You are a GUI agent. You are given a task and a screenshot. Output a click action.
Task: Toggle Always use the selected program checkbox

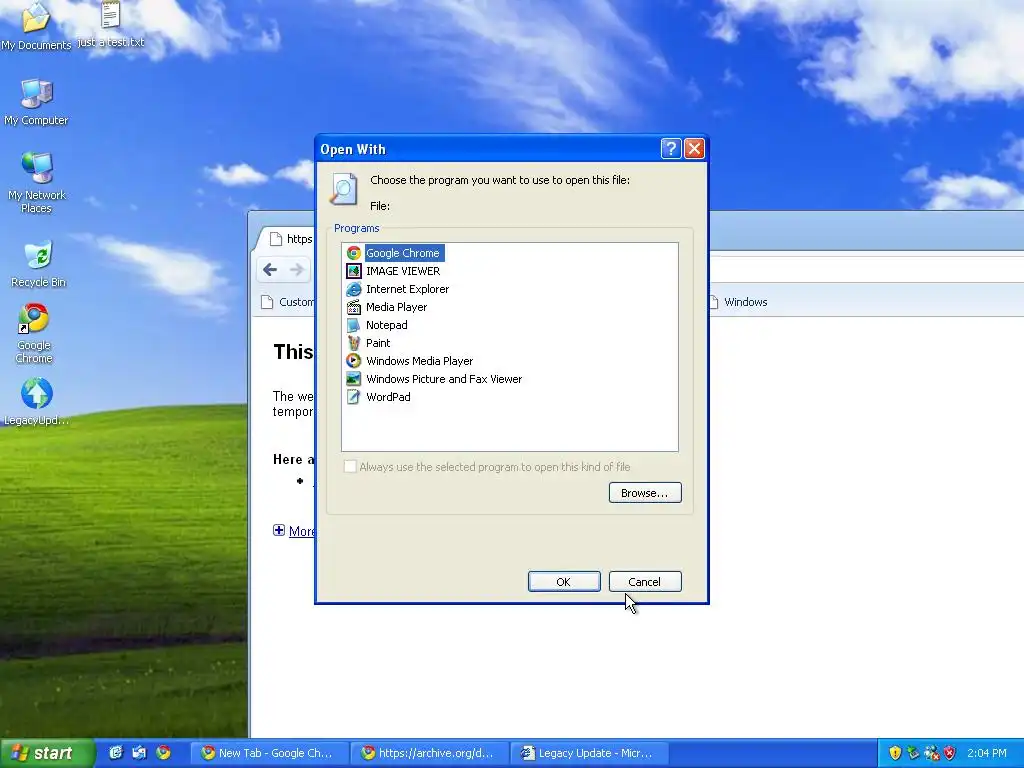(351, 466)
